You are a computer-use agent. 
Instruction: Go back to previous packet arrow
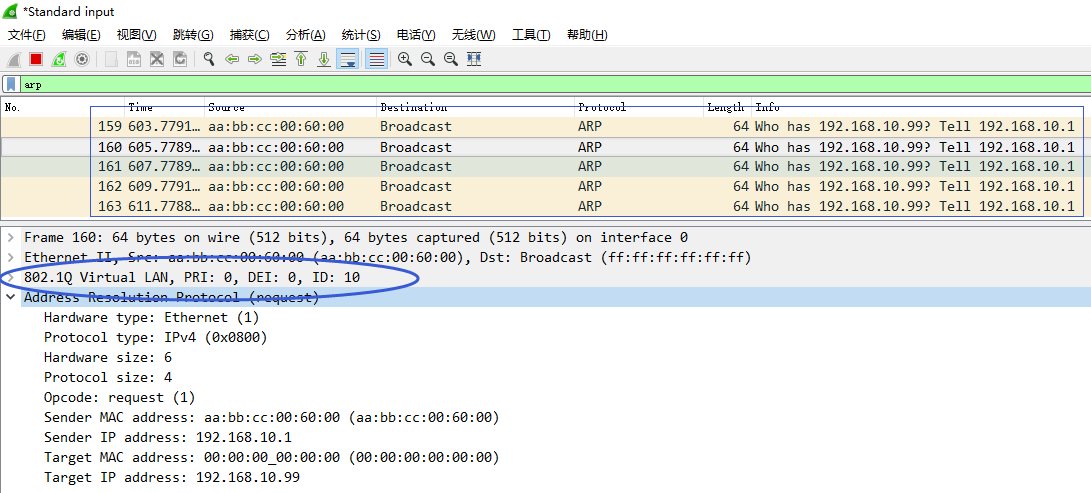point(232,59)
